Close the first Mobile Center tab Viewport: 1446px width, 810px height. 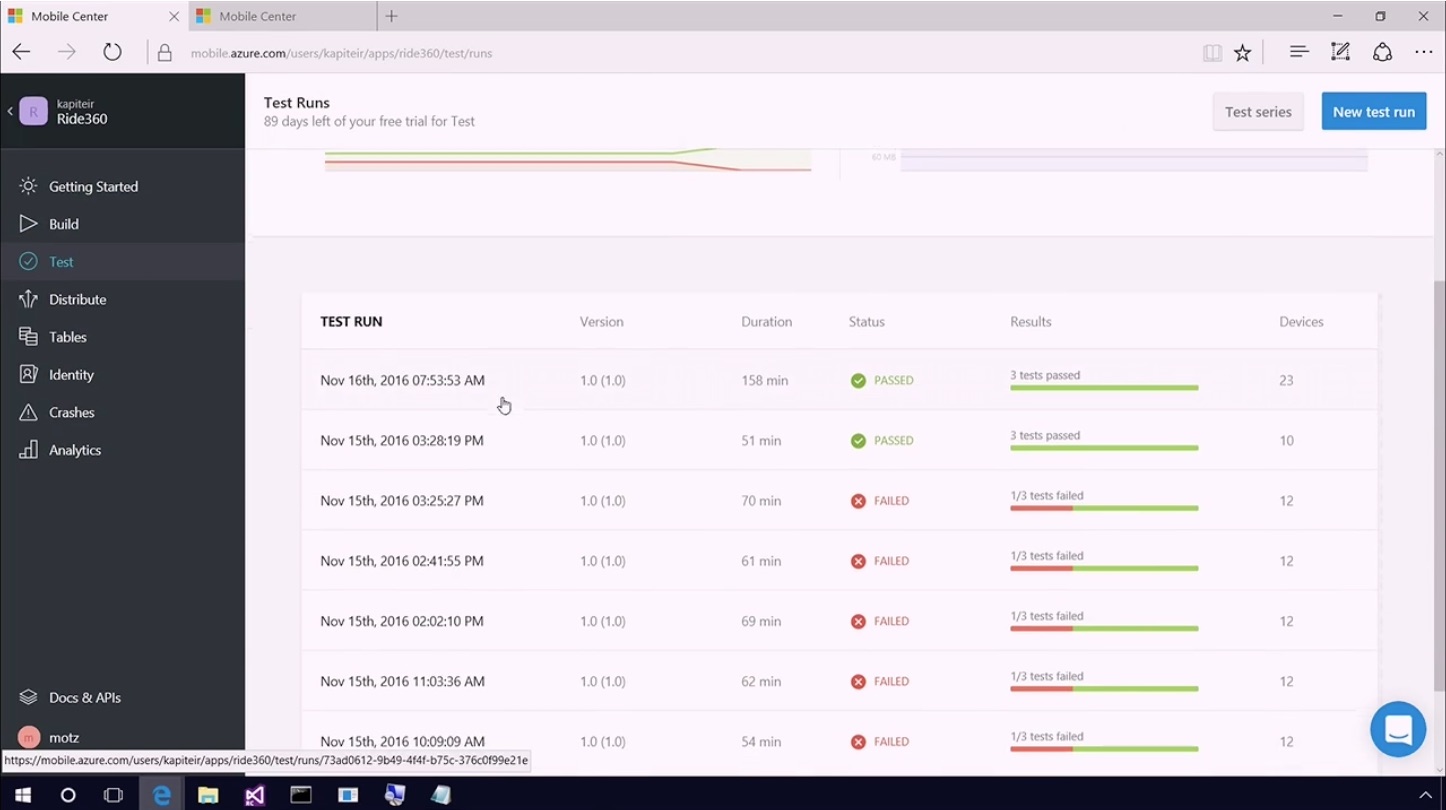click(174, 16)
